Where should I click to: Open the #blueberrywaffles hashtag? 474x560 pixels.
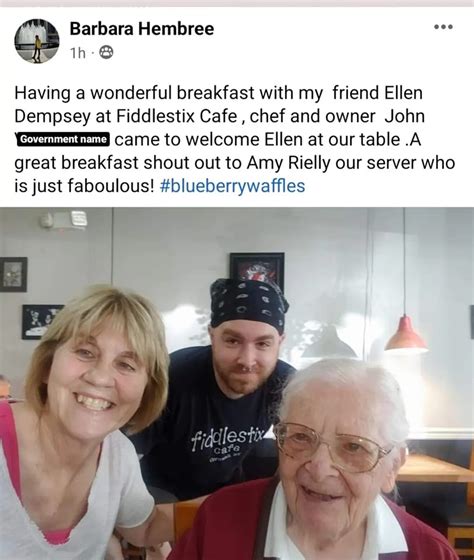click(x=233, y=186)
